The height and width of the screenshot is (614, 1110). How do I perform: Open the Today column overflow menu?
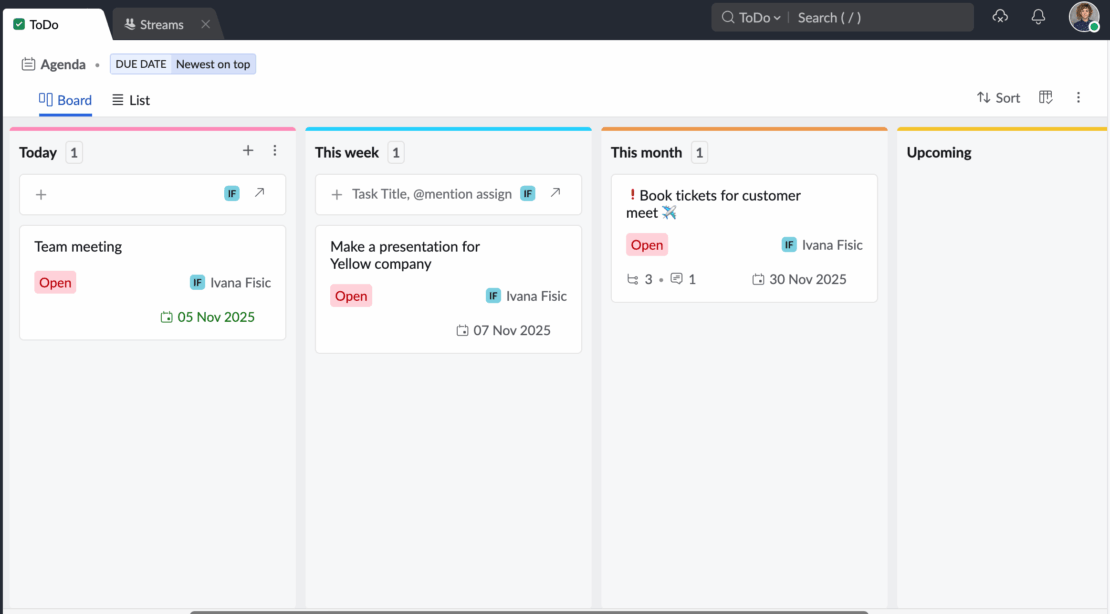[x=275, y=150]
